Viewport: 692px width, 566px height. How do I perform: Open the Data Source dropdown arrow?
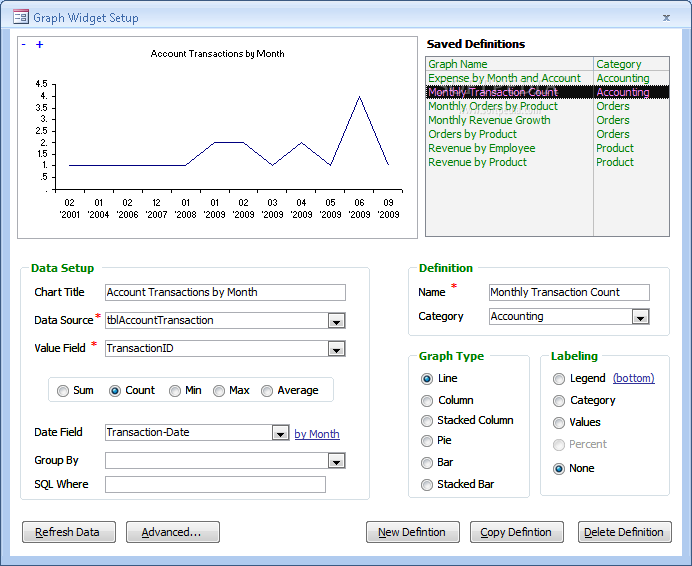click(x=336, y=321)
